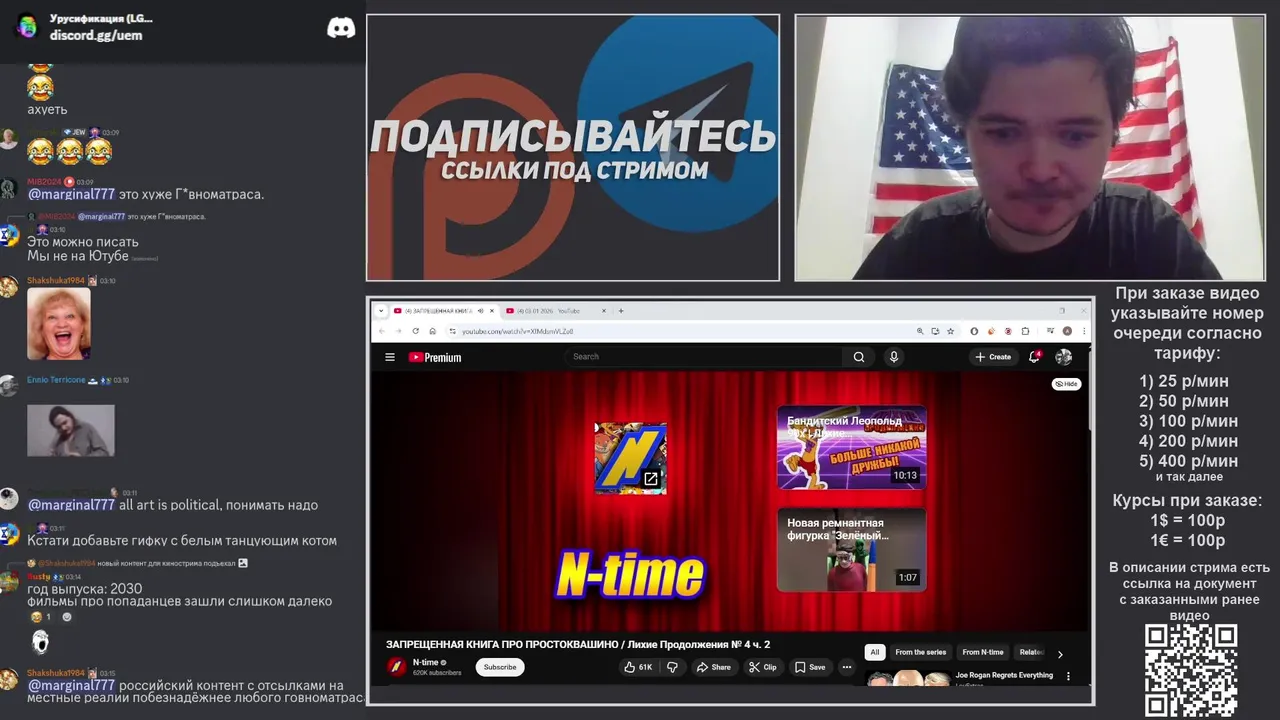Click the zoom magnifier in the address bar

click(920, 331)
